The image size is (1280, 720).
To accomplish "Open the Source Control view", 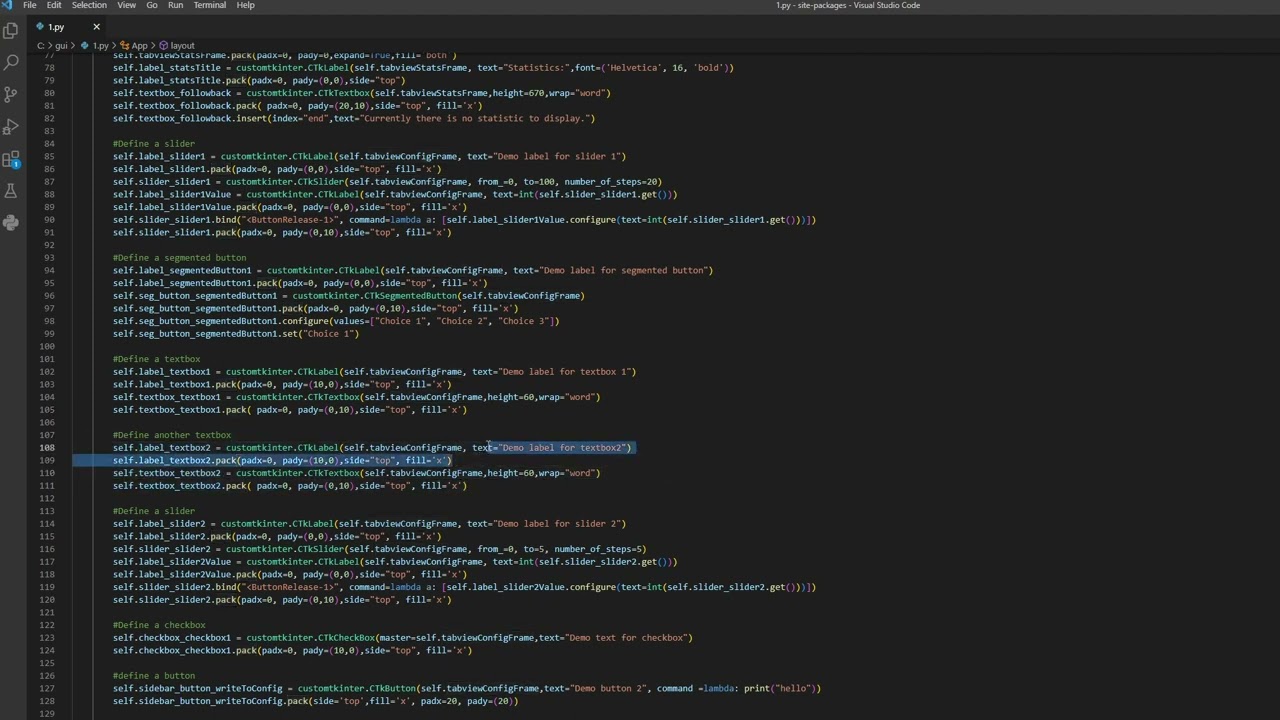I will pyautogui.click(x=11, y=94).
